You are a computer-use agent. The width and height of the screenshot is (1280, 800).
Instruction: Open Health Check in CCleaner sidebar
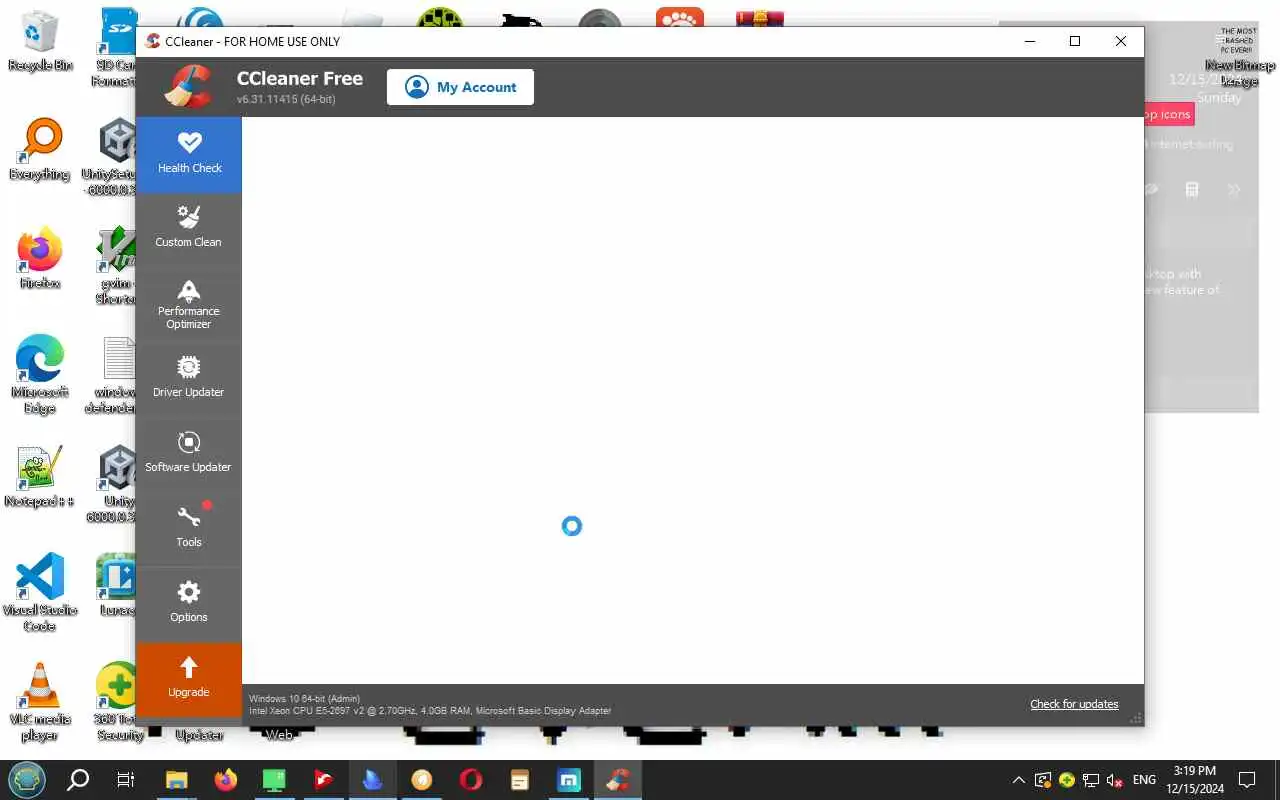[188, 154]
